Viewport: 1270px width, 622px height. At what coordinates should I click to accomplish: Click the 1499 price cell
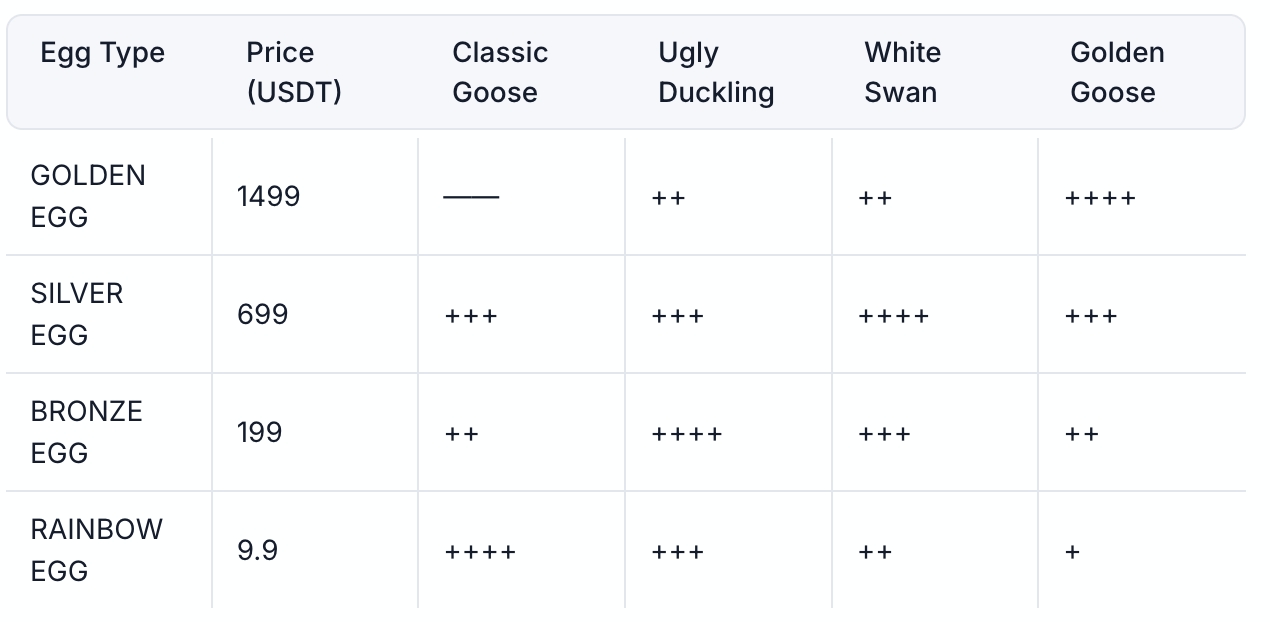coord(269,196)
